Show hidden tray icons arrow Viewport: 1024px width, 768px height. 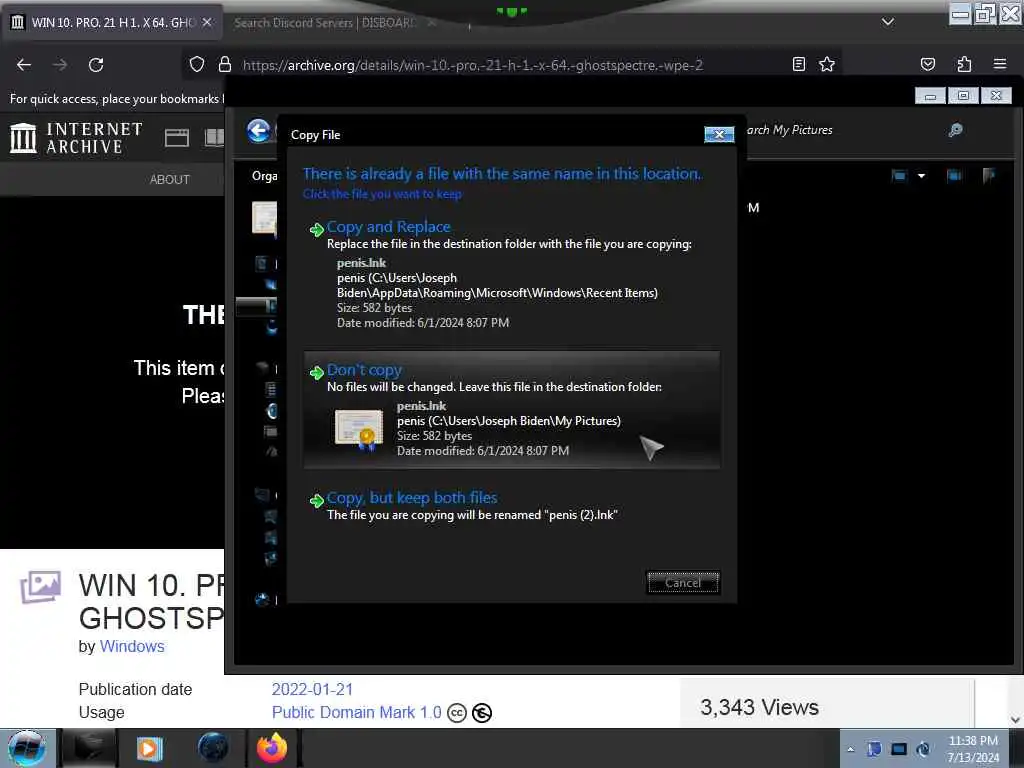pyautogui.click(x=850, y=749)
